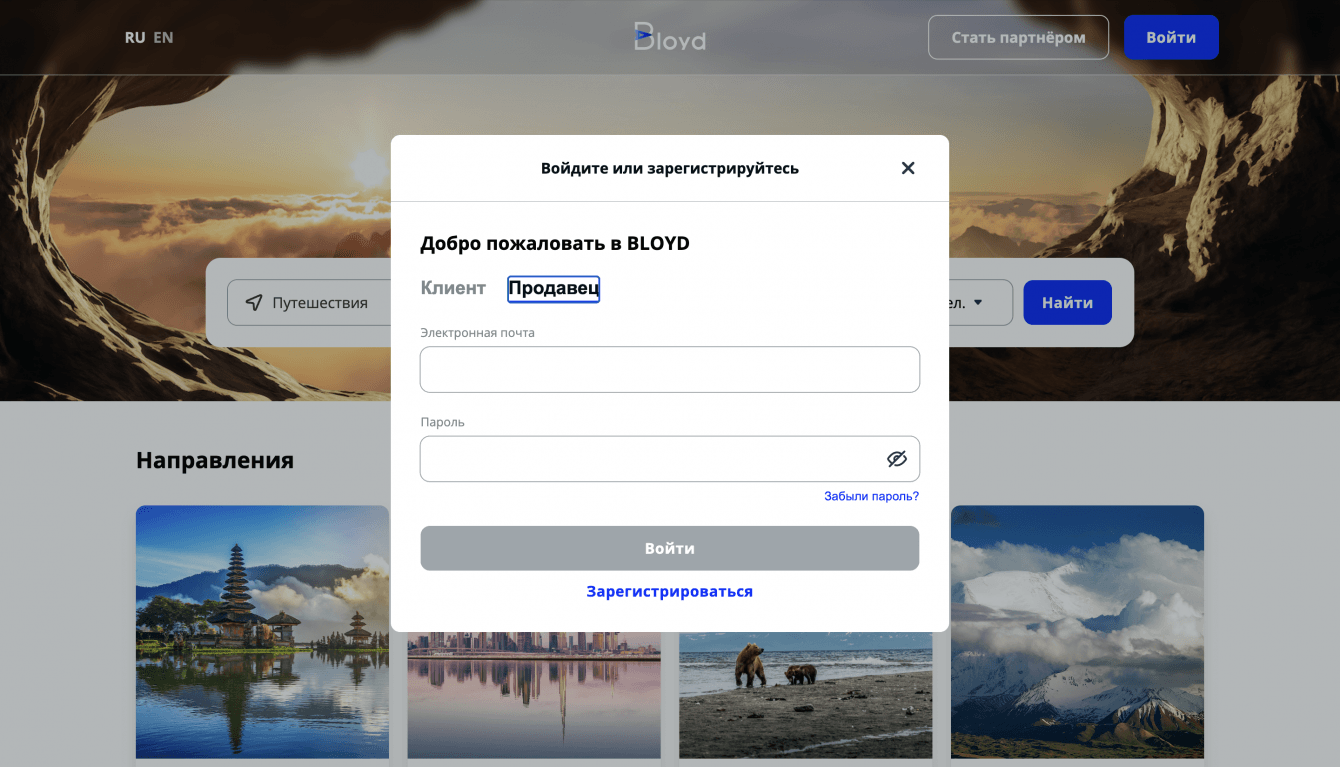Toggle password visibility with the eye icon
The image size is (1340, 767).
tap(896, 459)
